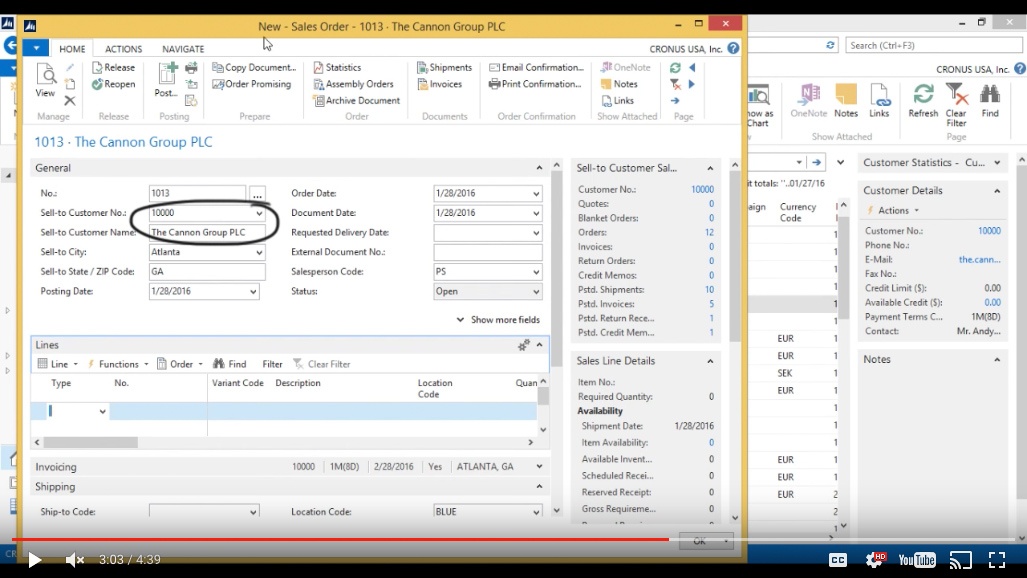
Task: Click the Orders count 12 link
Action: pos(709,232)
